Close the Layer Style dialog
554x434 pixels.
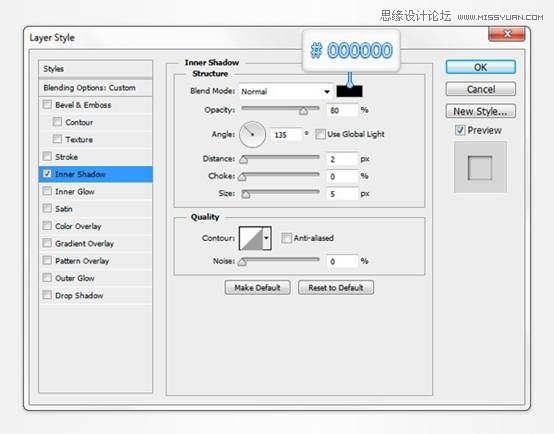point(507,34)
